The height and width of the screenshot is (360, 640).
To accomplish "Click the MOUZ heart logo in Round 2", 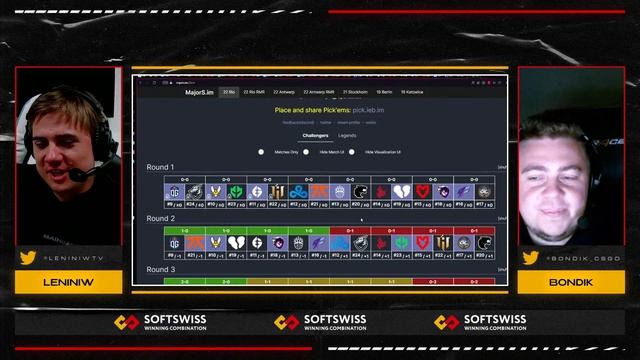I will [422, 243].
